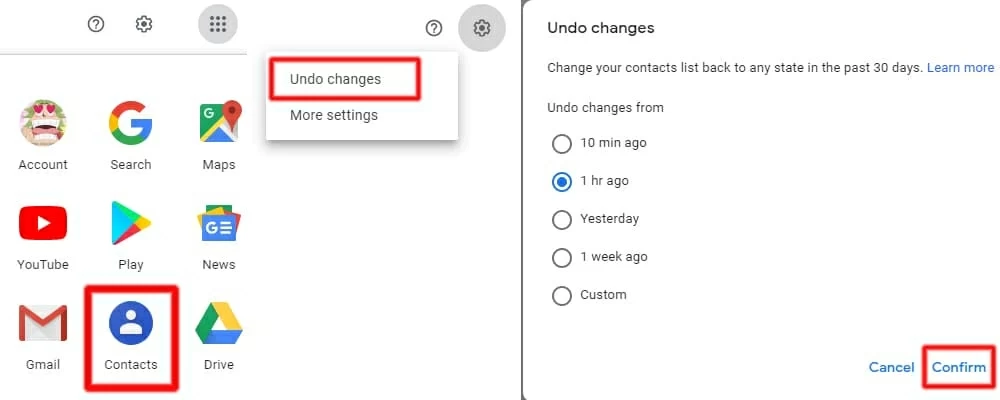The height and width of the screenshot is (400, 1000).
Task: Click the Account profile avatar
Action: 43,124
